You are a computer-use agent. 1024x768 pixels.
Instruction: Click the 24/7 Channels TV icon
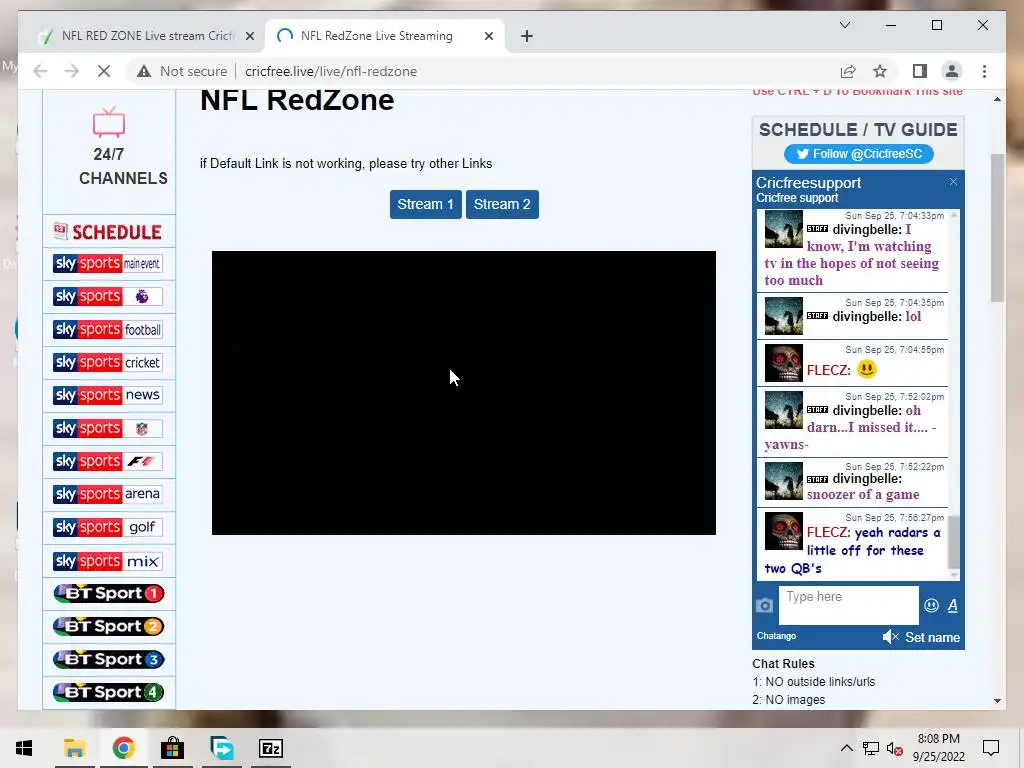tap(108, 122)
